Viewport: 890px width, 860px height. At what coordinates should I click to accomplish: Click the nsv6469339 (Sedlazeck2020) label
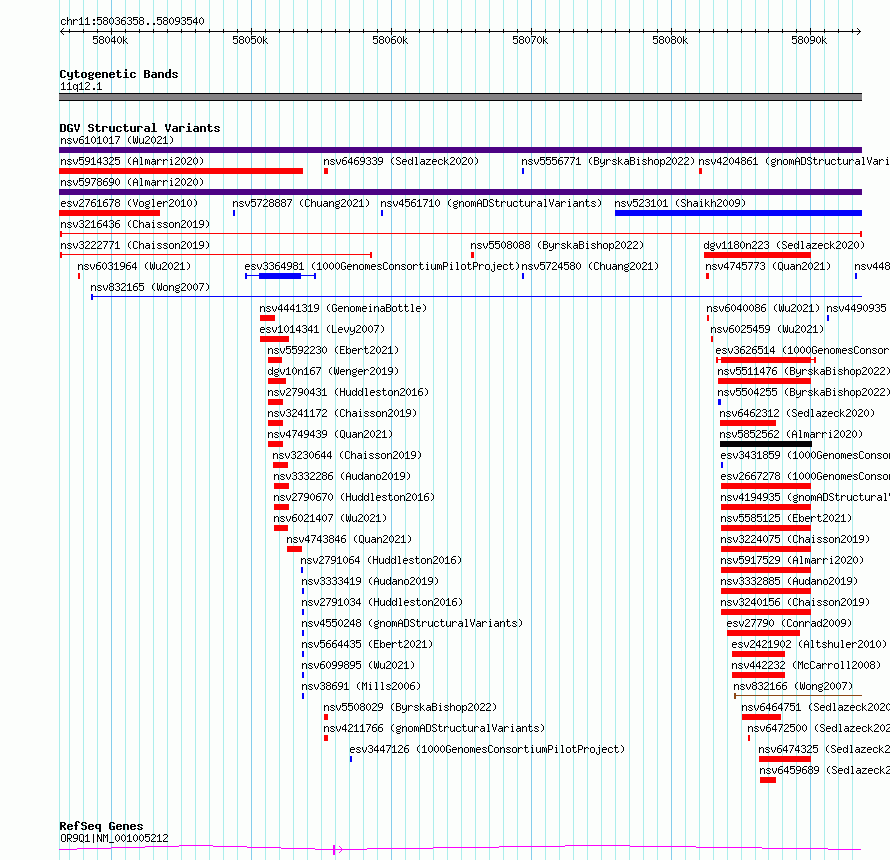pos(401,161)
